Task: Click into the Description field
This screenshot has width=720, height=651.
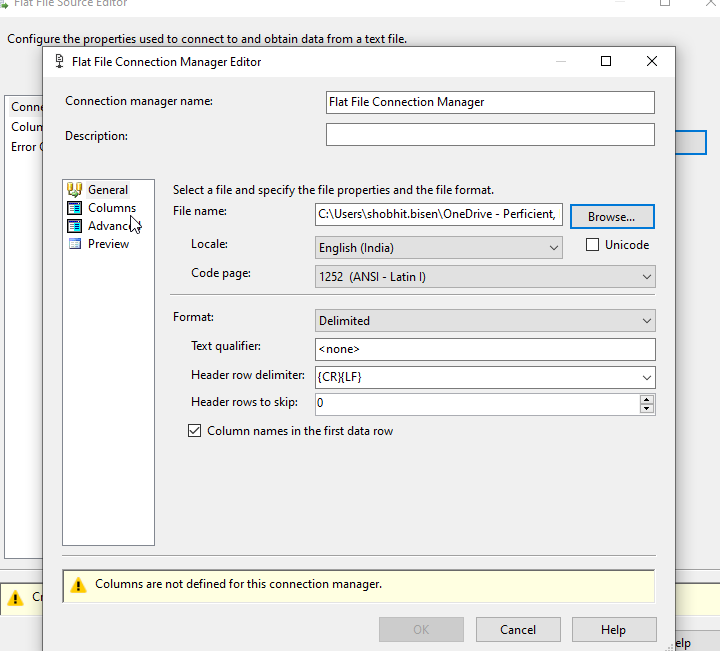Action: [490, 135]
